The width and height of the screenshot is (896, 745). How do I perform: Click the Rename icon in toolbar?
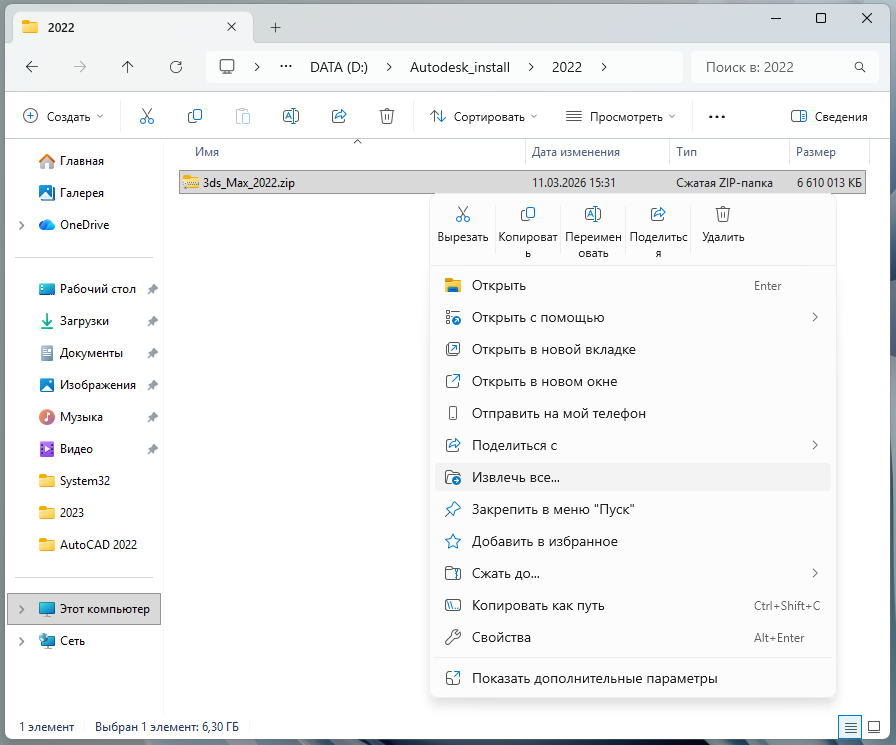(x=291, y=117)
